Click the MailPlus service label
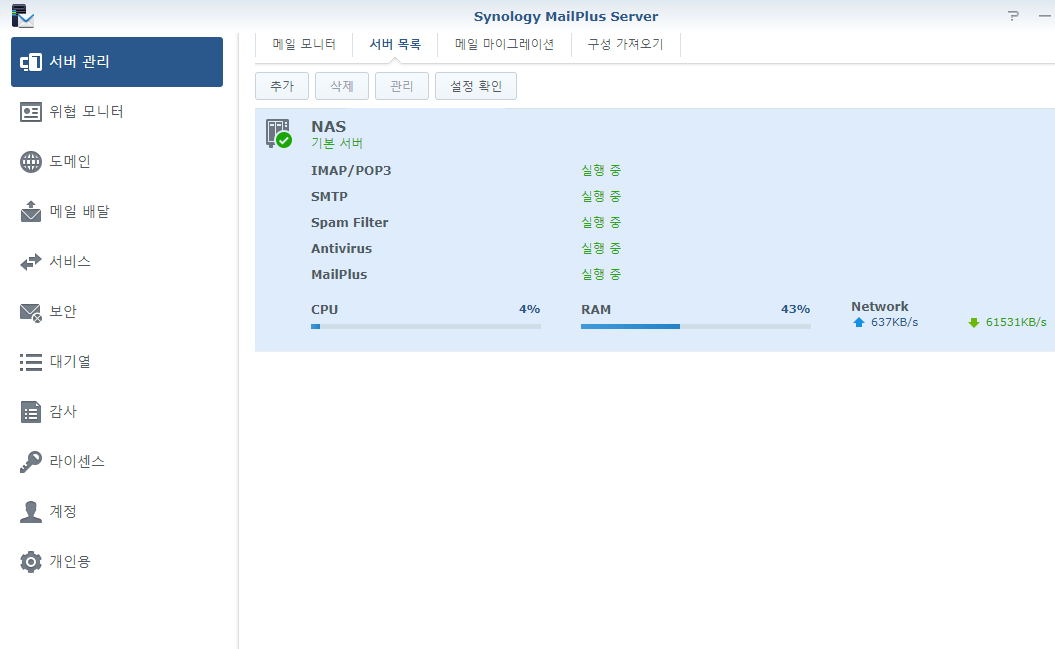Screen dimensions: 1055x649 point(339,275)
